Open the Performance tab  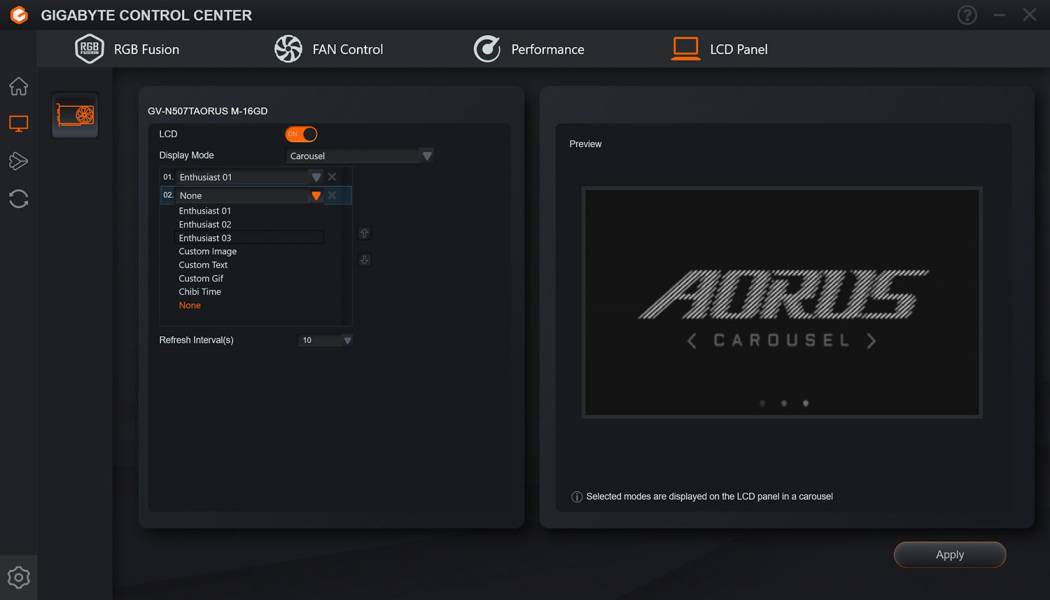[x=529, y=49]
